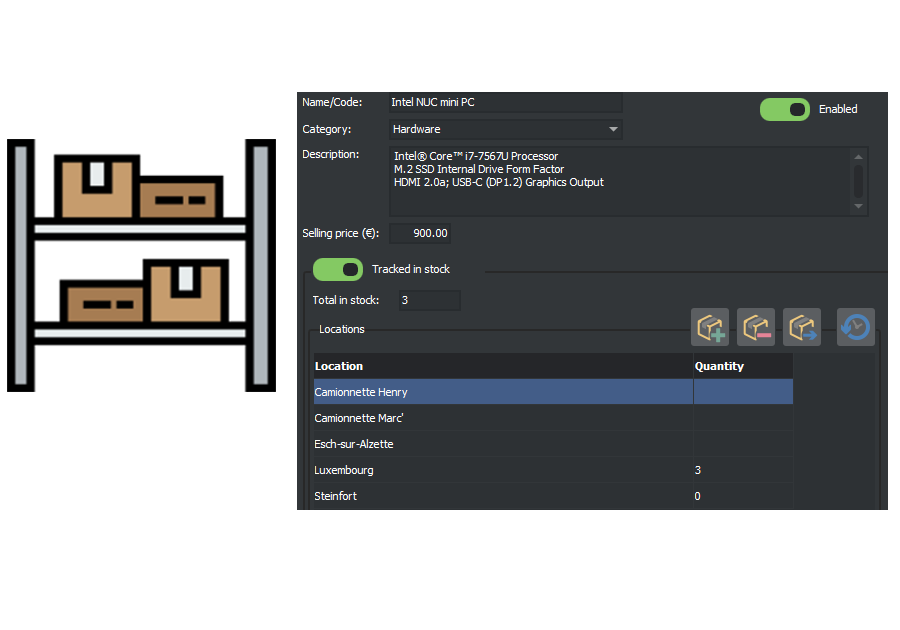Click the add stock box icon
Viewport: 900px width, 630px height.
point(709,327)
